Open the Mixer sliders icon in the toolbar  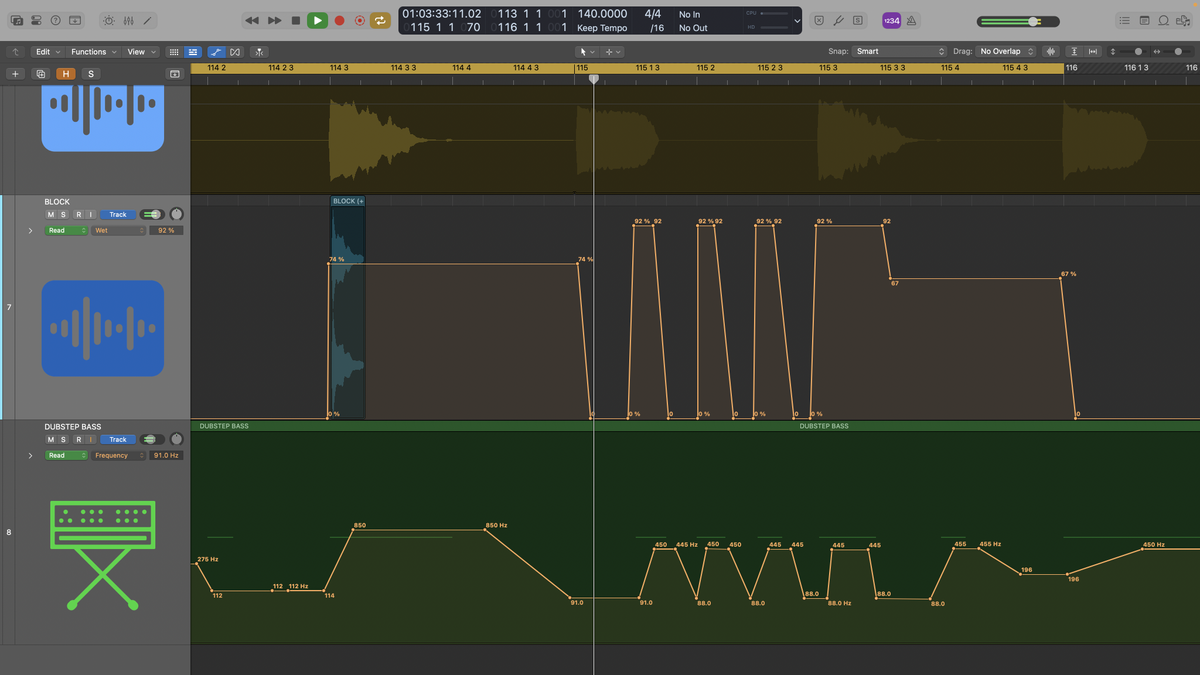(128, 20)
